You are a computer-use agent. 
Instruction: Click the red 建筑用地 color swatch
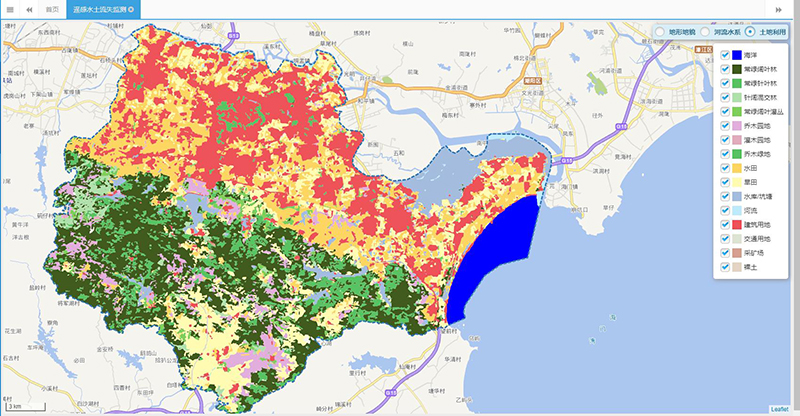(738, 226)
